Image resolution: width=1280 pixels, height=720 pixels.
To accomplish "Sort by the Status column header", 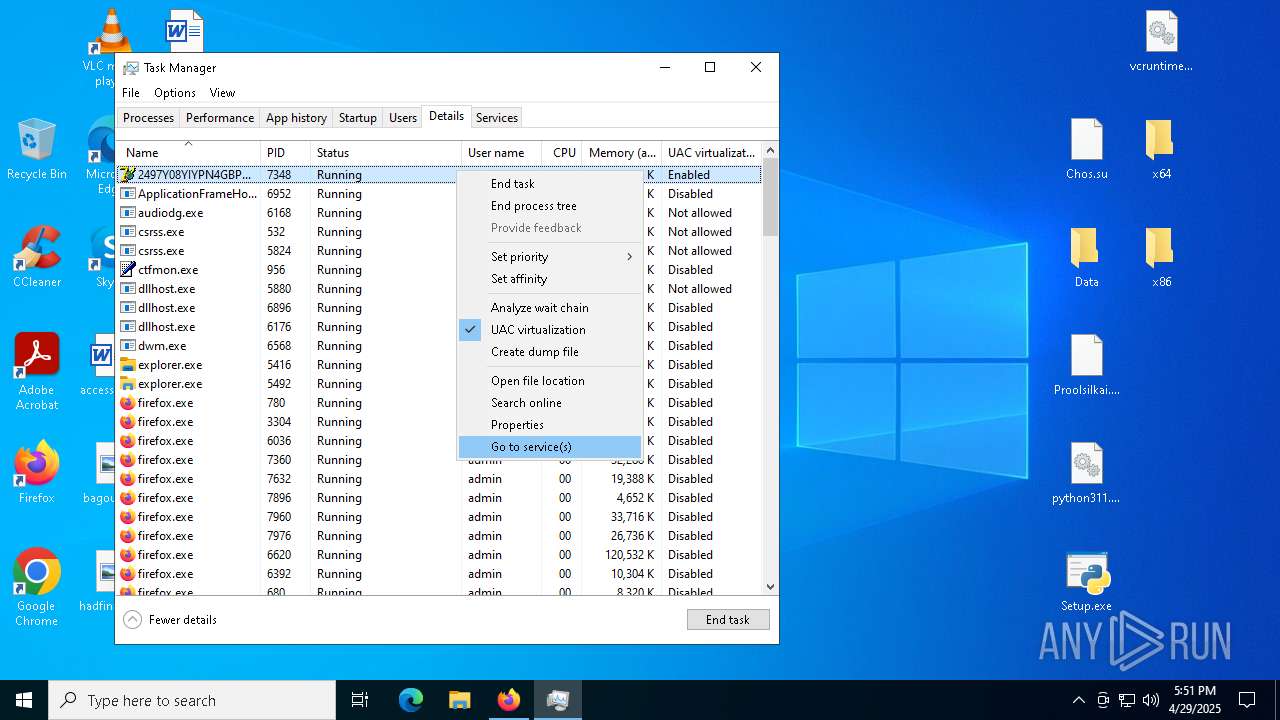I will 386,152.
